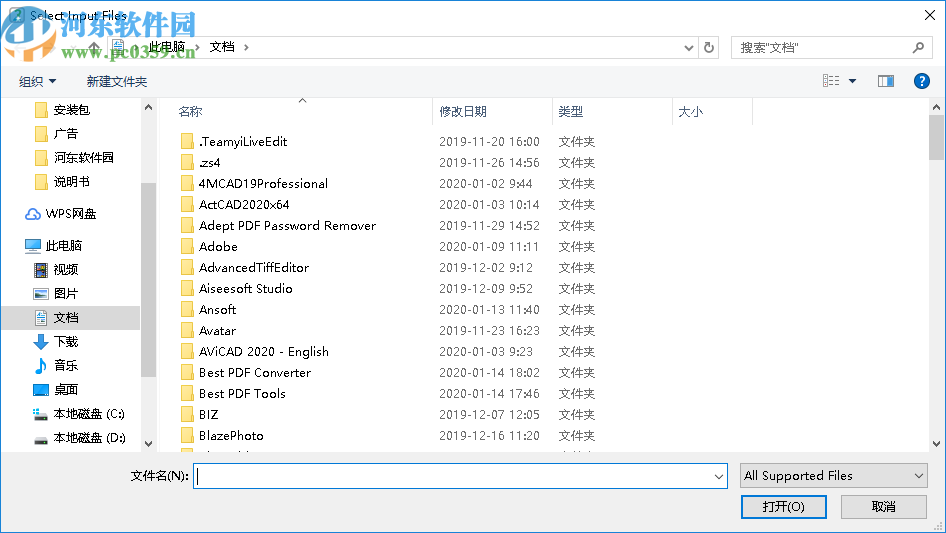Select the Adobe folder icon
Screen dimensions: 946x533
[x=188, y=247]
